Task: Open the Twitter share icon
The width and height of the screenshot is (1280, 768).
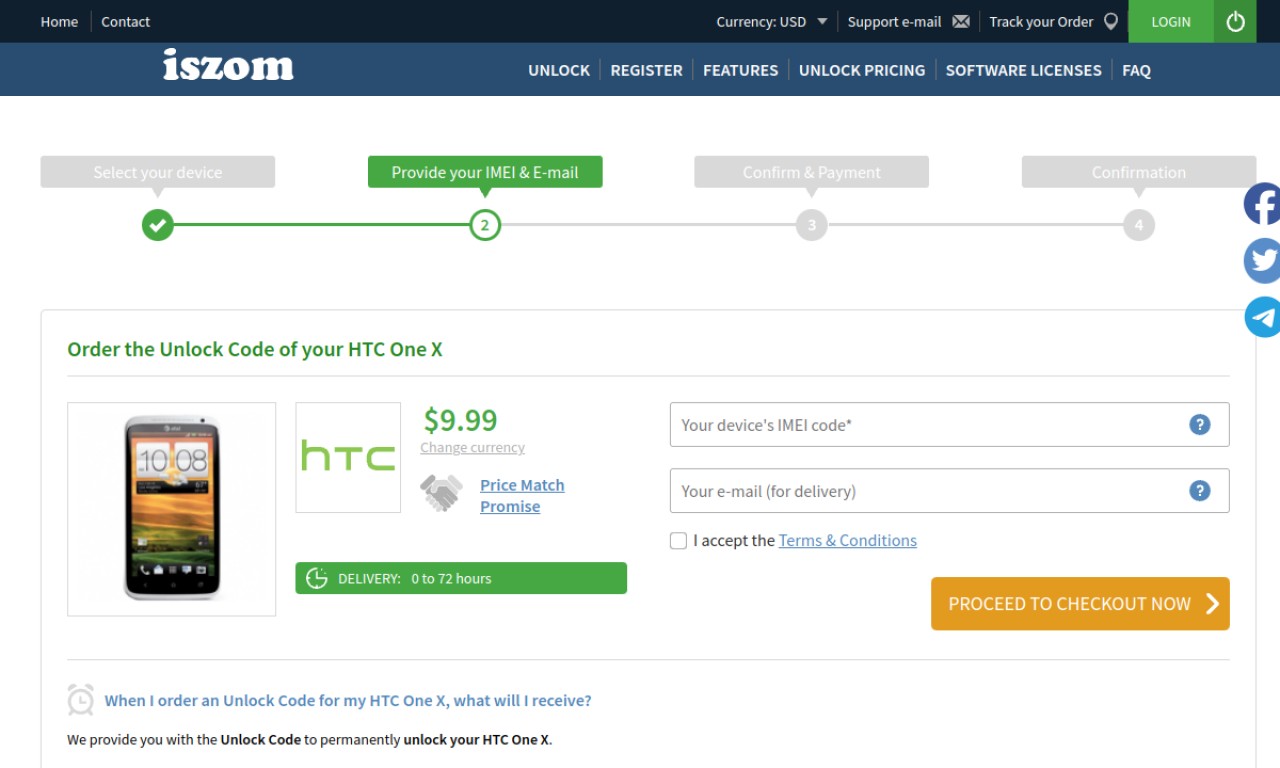Action: point(1262,261)
